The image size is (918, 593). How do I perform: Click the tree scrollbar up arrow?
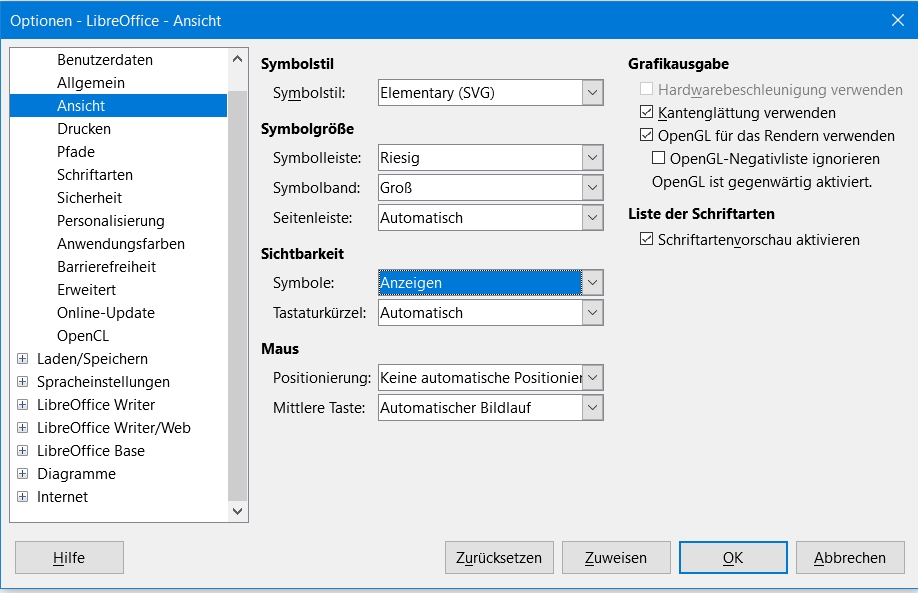coord(237,59)
